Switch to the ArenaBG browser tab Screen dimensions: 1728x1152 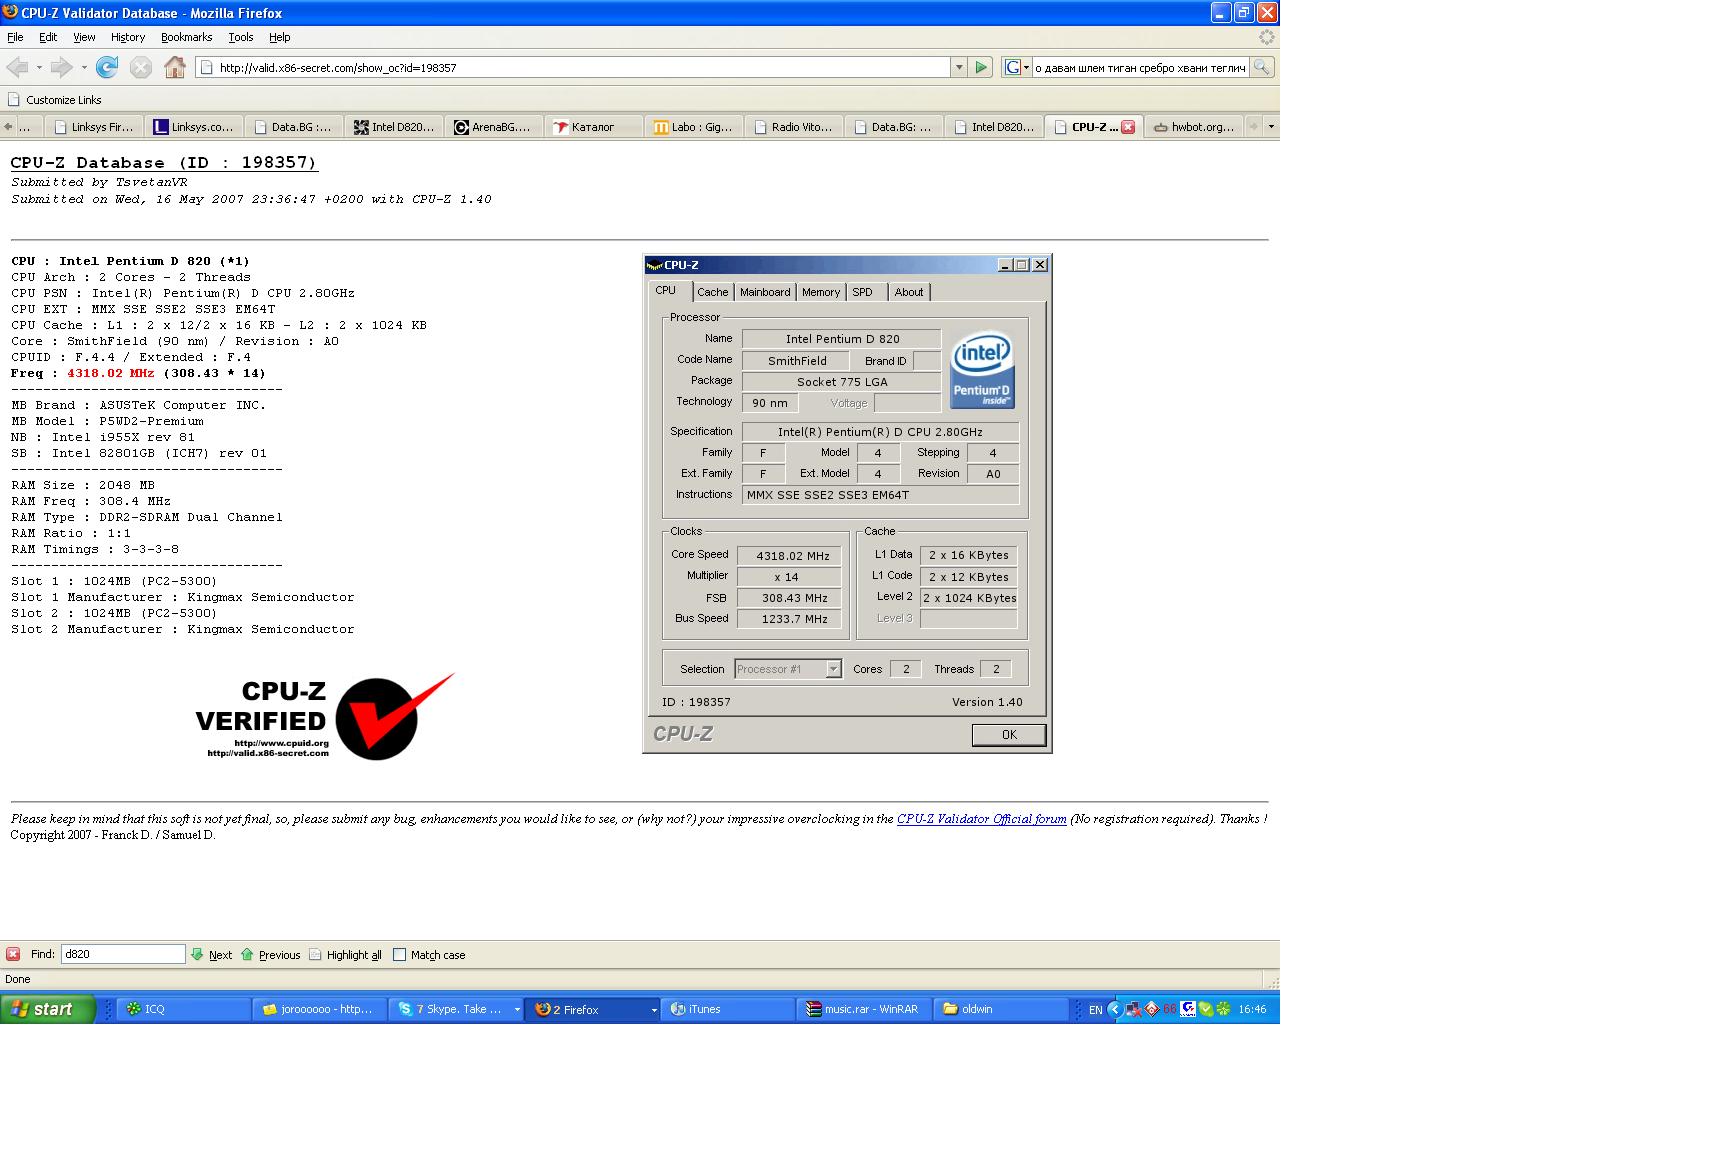tap(494, 127)
